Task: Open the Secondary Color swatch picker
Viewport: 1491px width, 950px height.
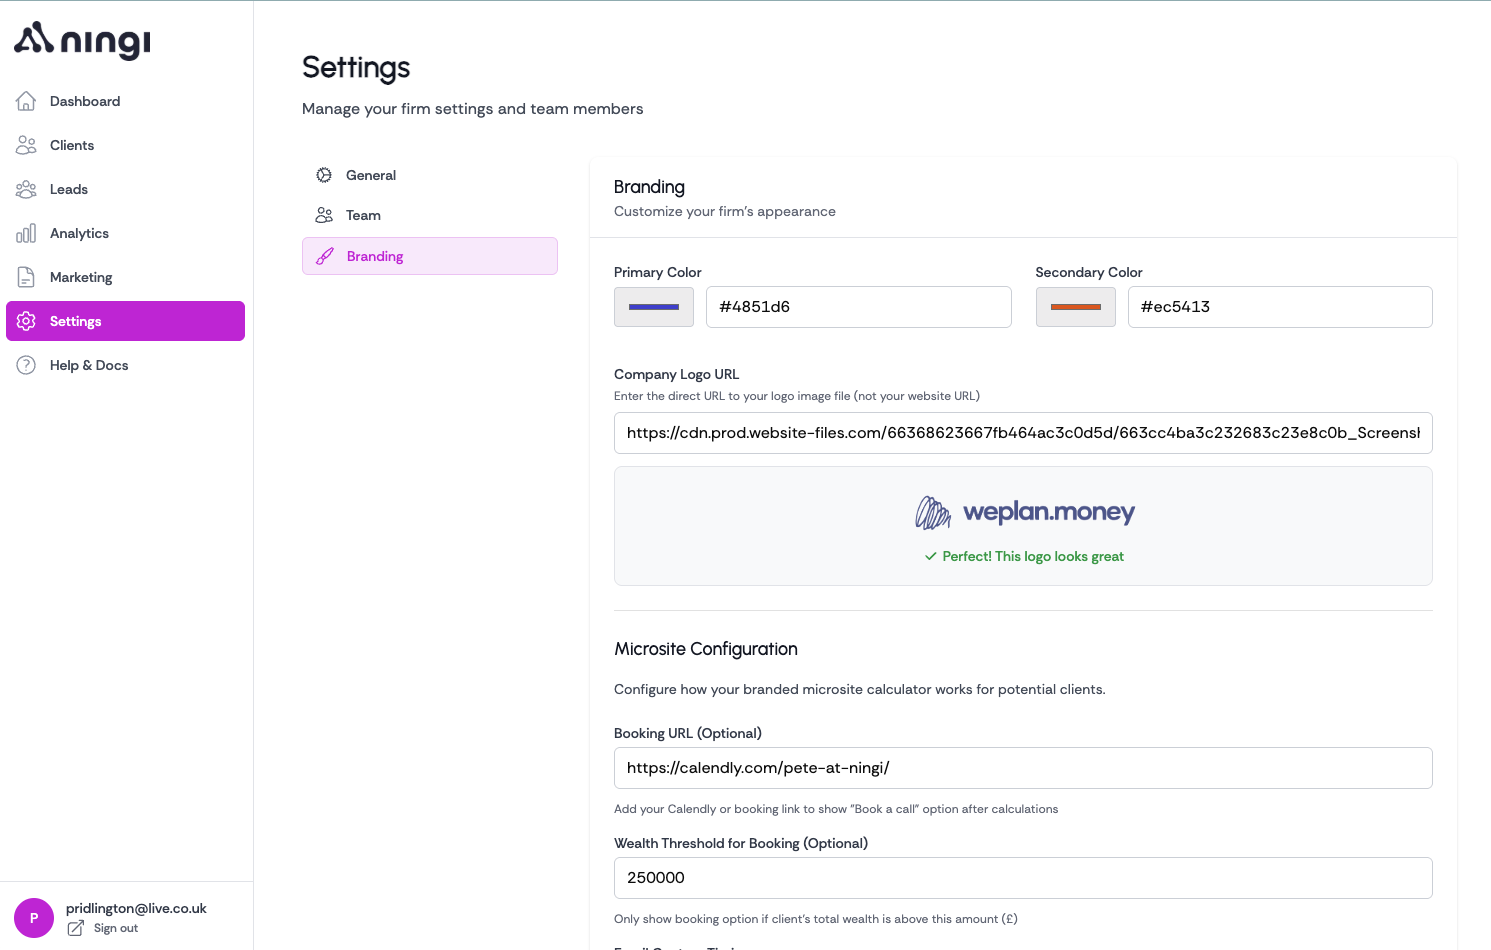Action: [1075, 307]
